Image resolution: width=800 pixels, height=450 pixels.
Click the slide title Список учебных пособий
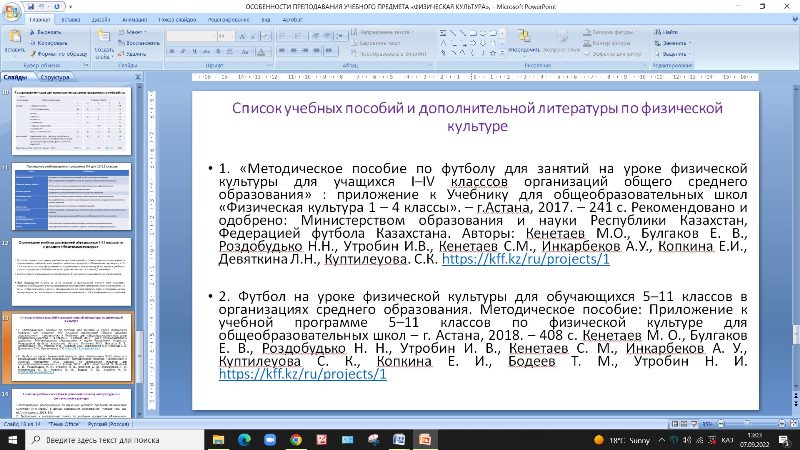[477, 117]
